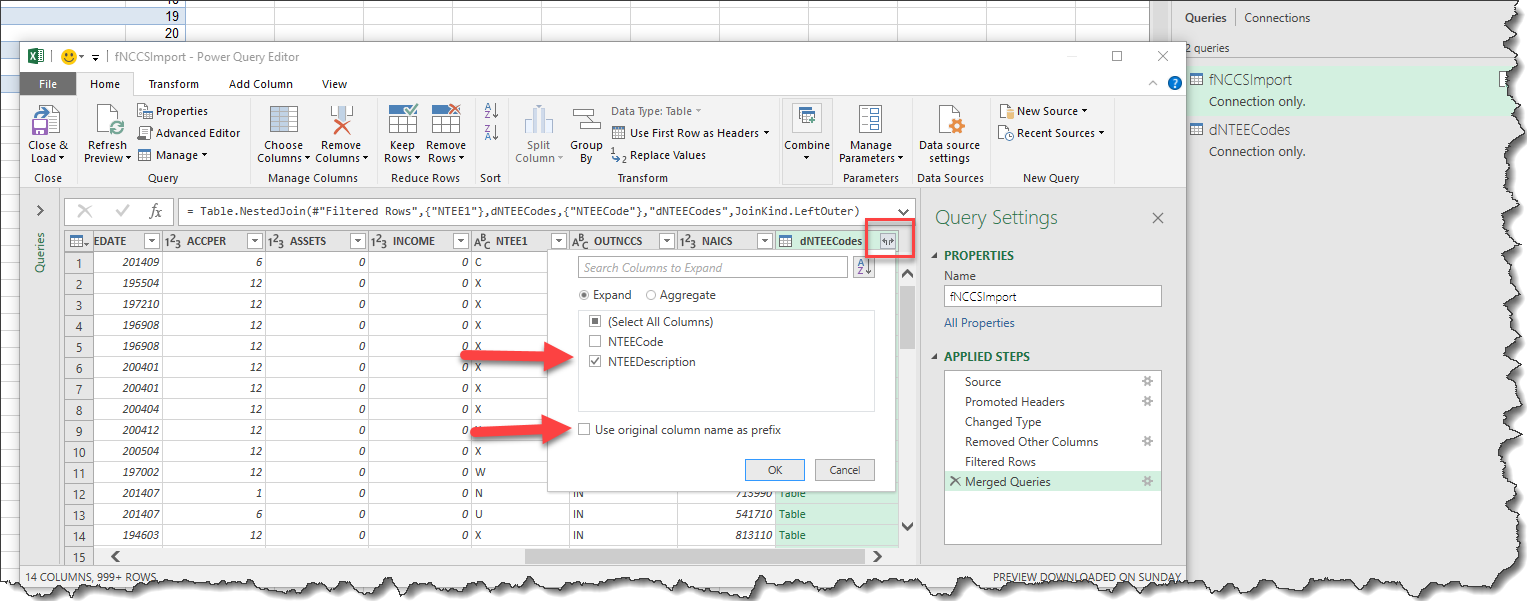The width and height of the screenshot is (1527, 601).
Task: Switch to the Transform ribbon tab
Action: point(173,83)
